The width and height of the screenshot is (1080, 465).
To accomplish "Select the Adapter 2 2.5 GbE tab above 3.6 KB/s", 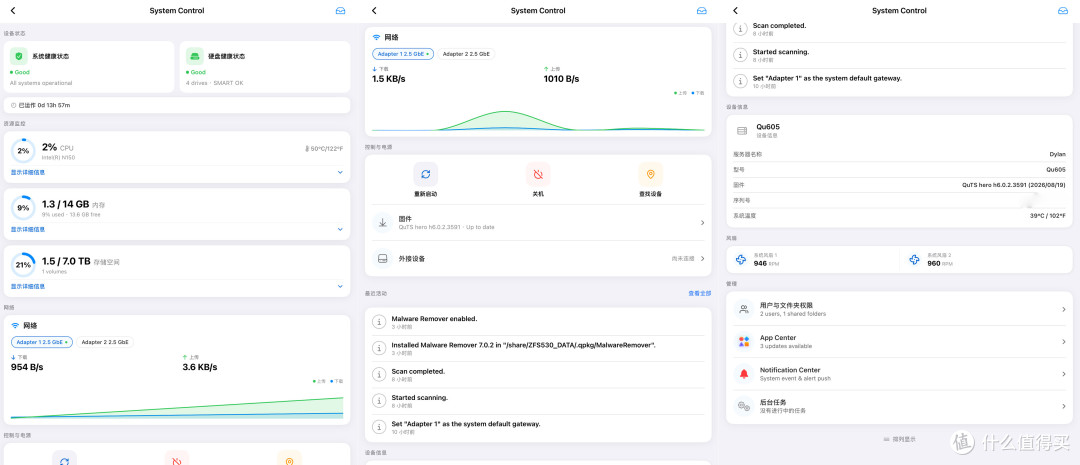I will point(105,342).
